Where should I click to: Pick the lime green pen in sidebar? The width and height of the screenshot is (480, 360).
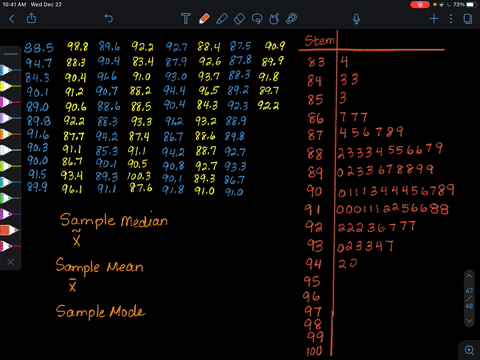tap(10, 166)
